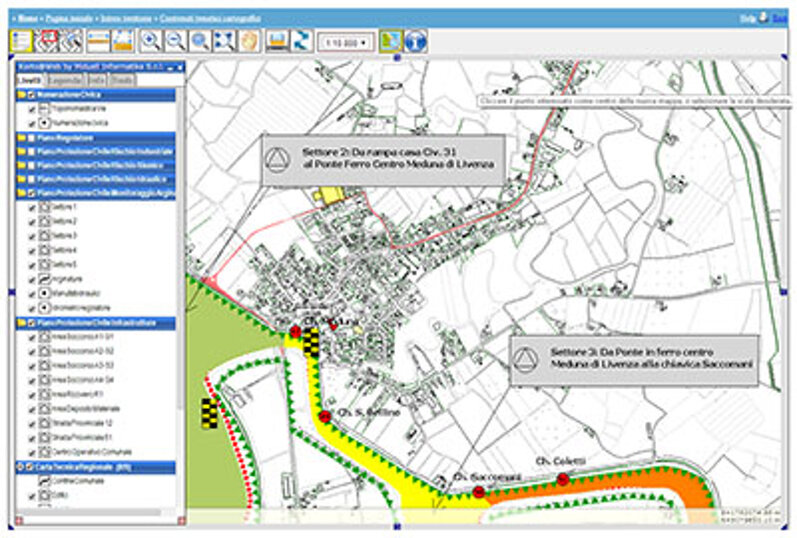Select the pan hand tool
This screenshot has width=797, height=538.
248,41
